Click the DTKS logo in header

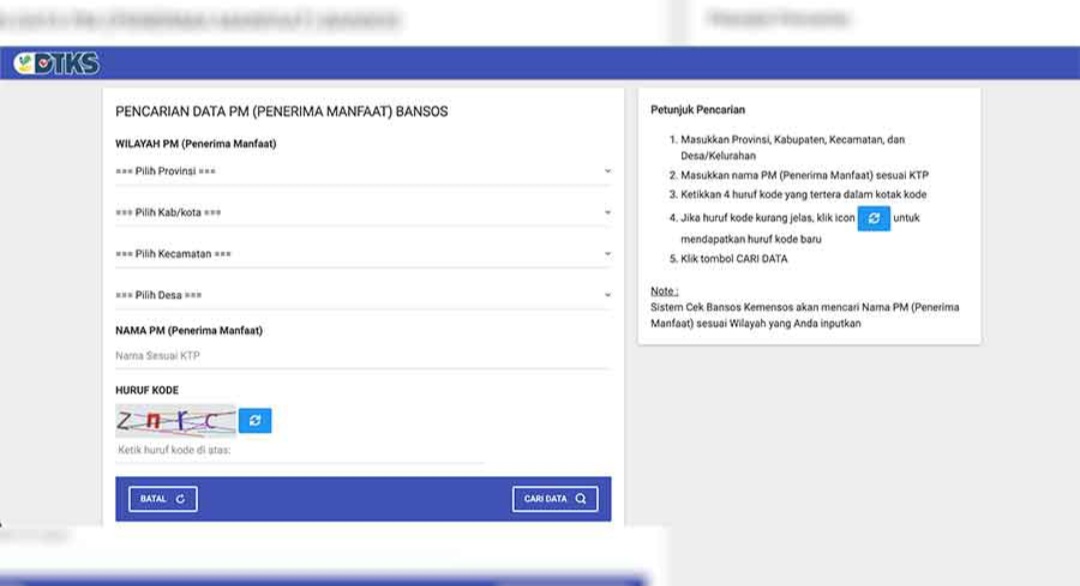(x=56, y=63)
